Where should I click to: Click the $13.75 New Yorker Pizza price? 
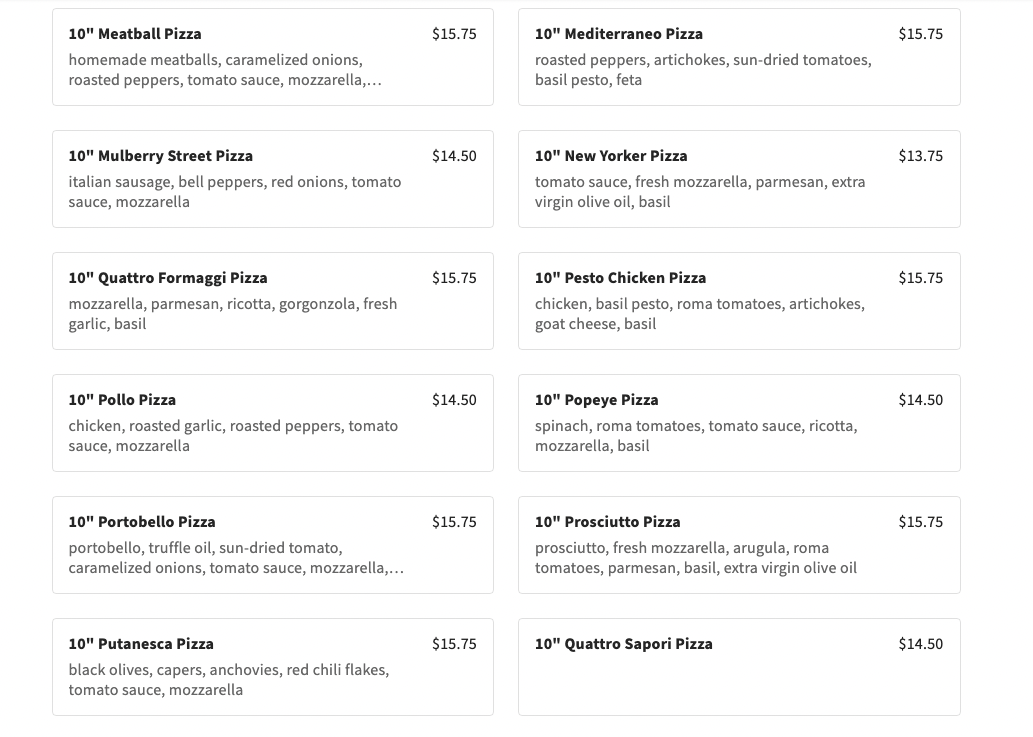click(x=920, y=156)
